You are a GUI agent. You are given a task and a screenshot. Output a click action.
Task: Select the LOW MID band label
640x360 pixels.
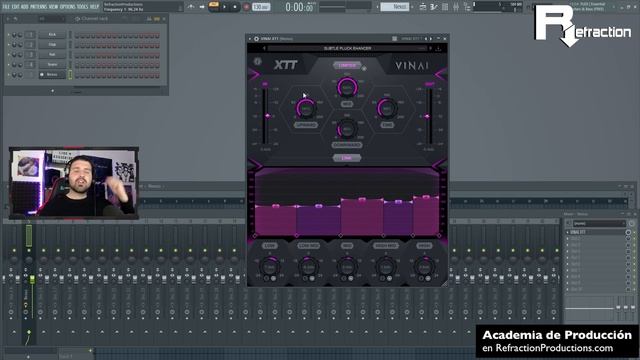(308, 246)
